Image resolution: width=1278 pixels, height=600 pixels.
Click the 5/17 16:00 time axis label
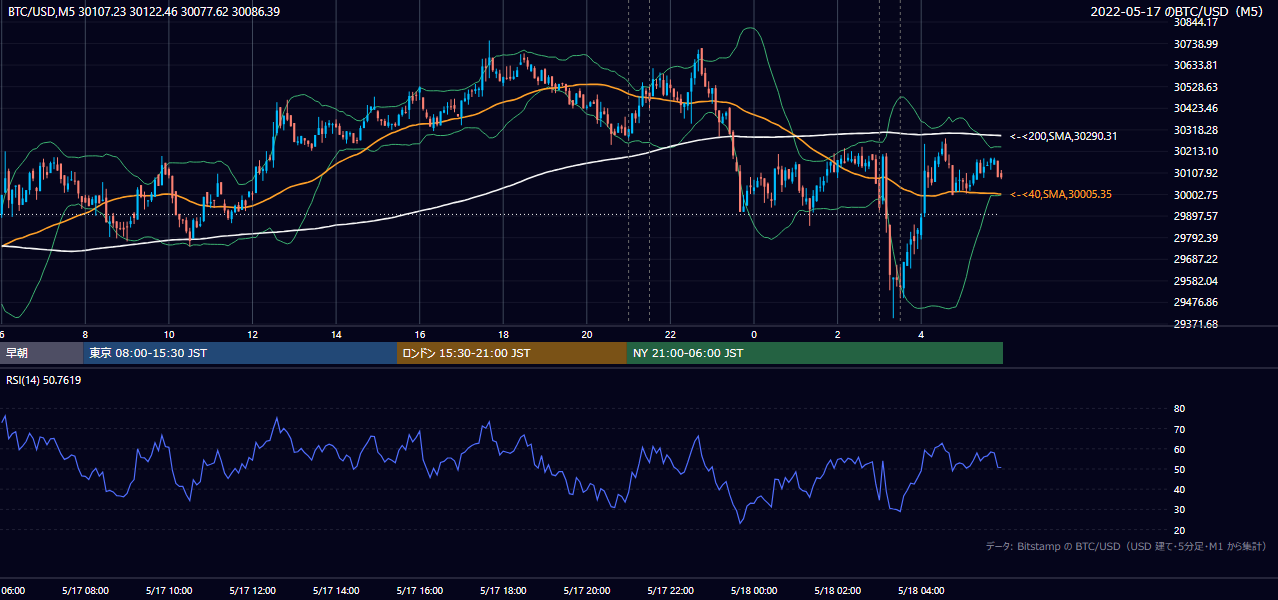tap(420, 591)
